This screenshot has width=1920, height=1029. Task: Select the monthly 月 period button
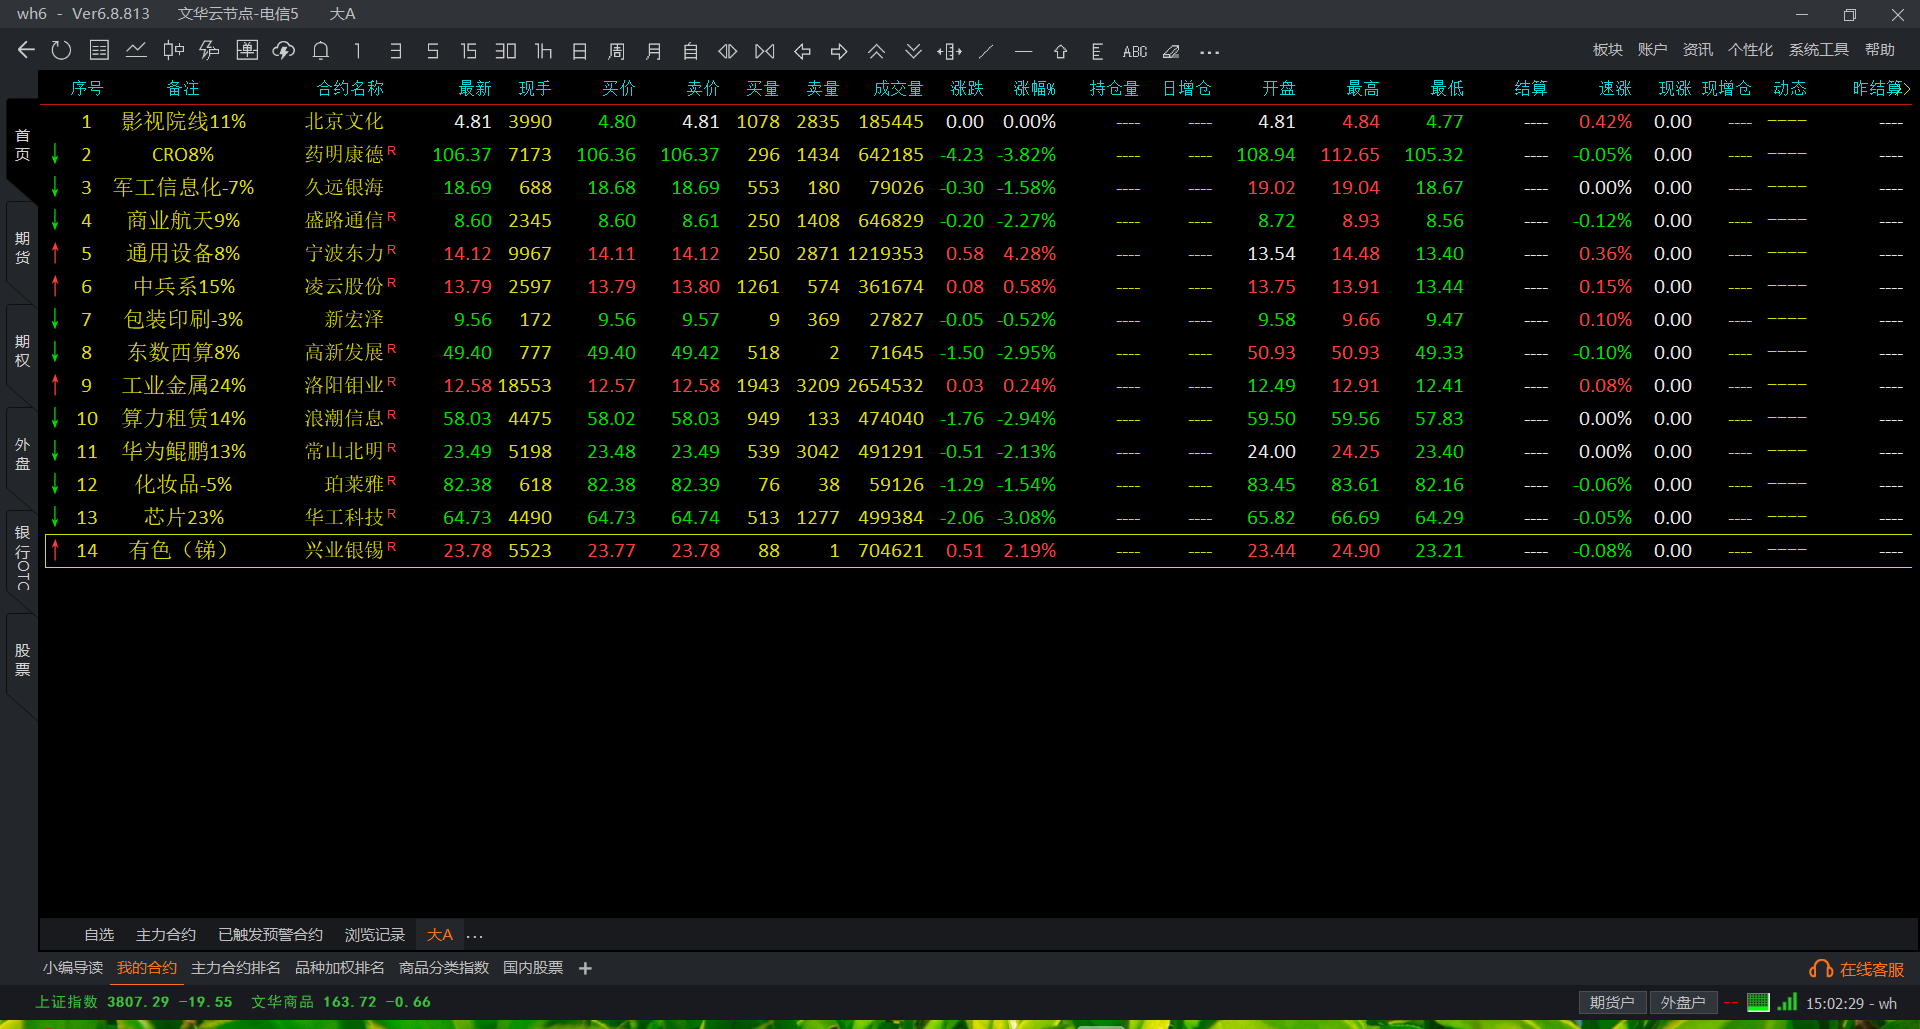tap(654, 51)
